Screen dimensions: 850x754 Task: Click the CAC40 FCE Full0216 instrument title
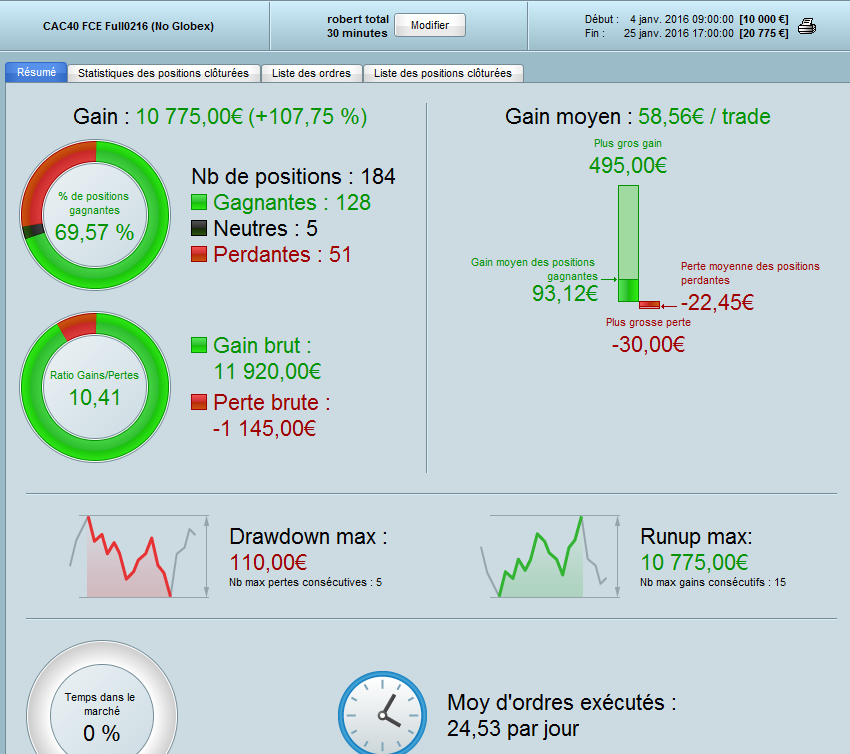tap(128, 26)
